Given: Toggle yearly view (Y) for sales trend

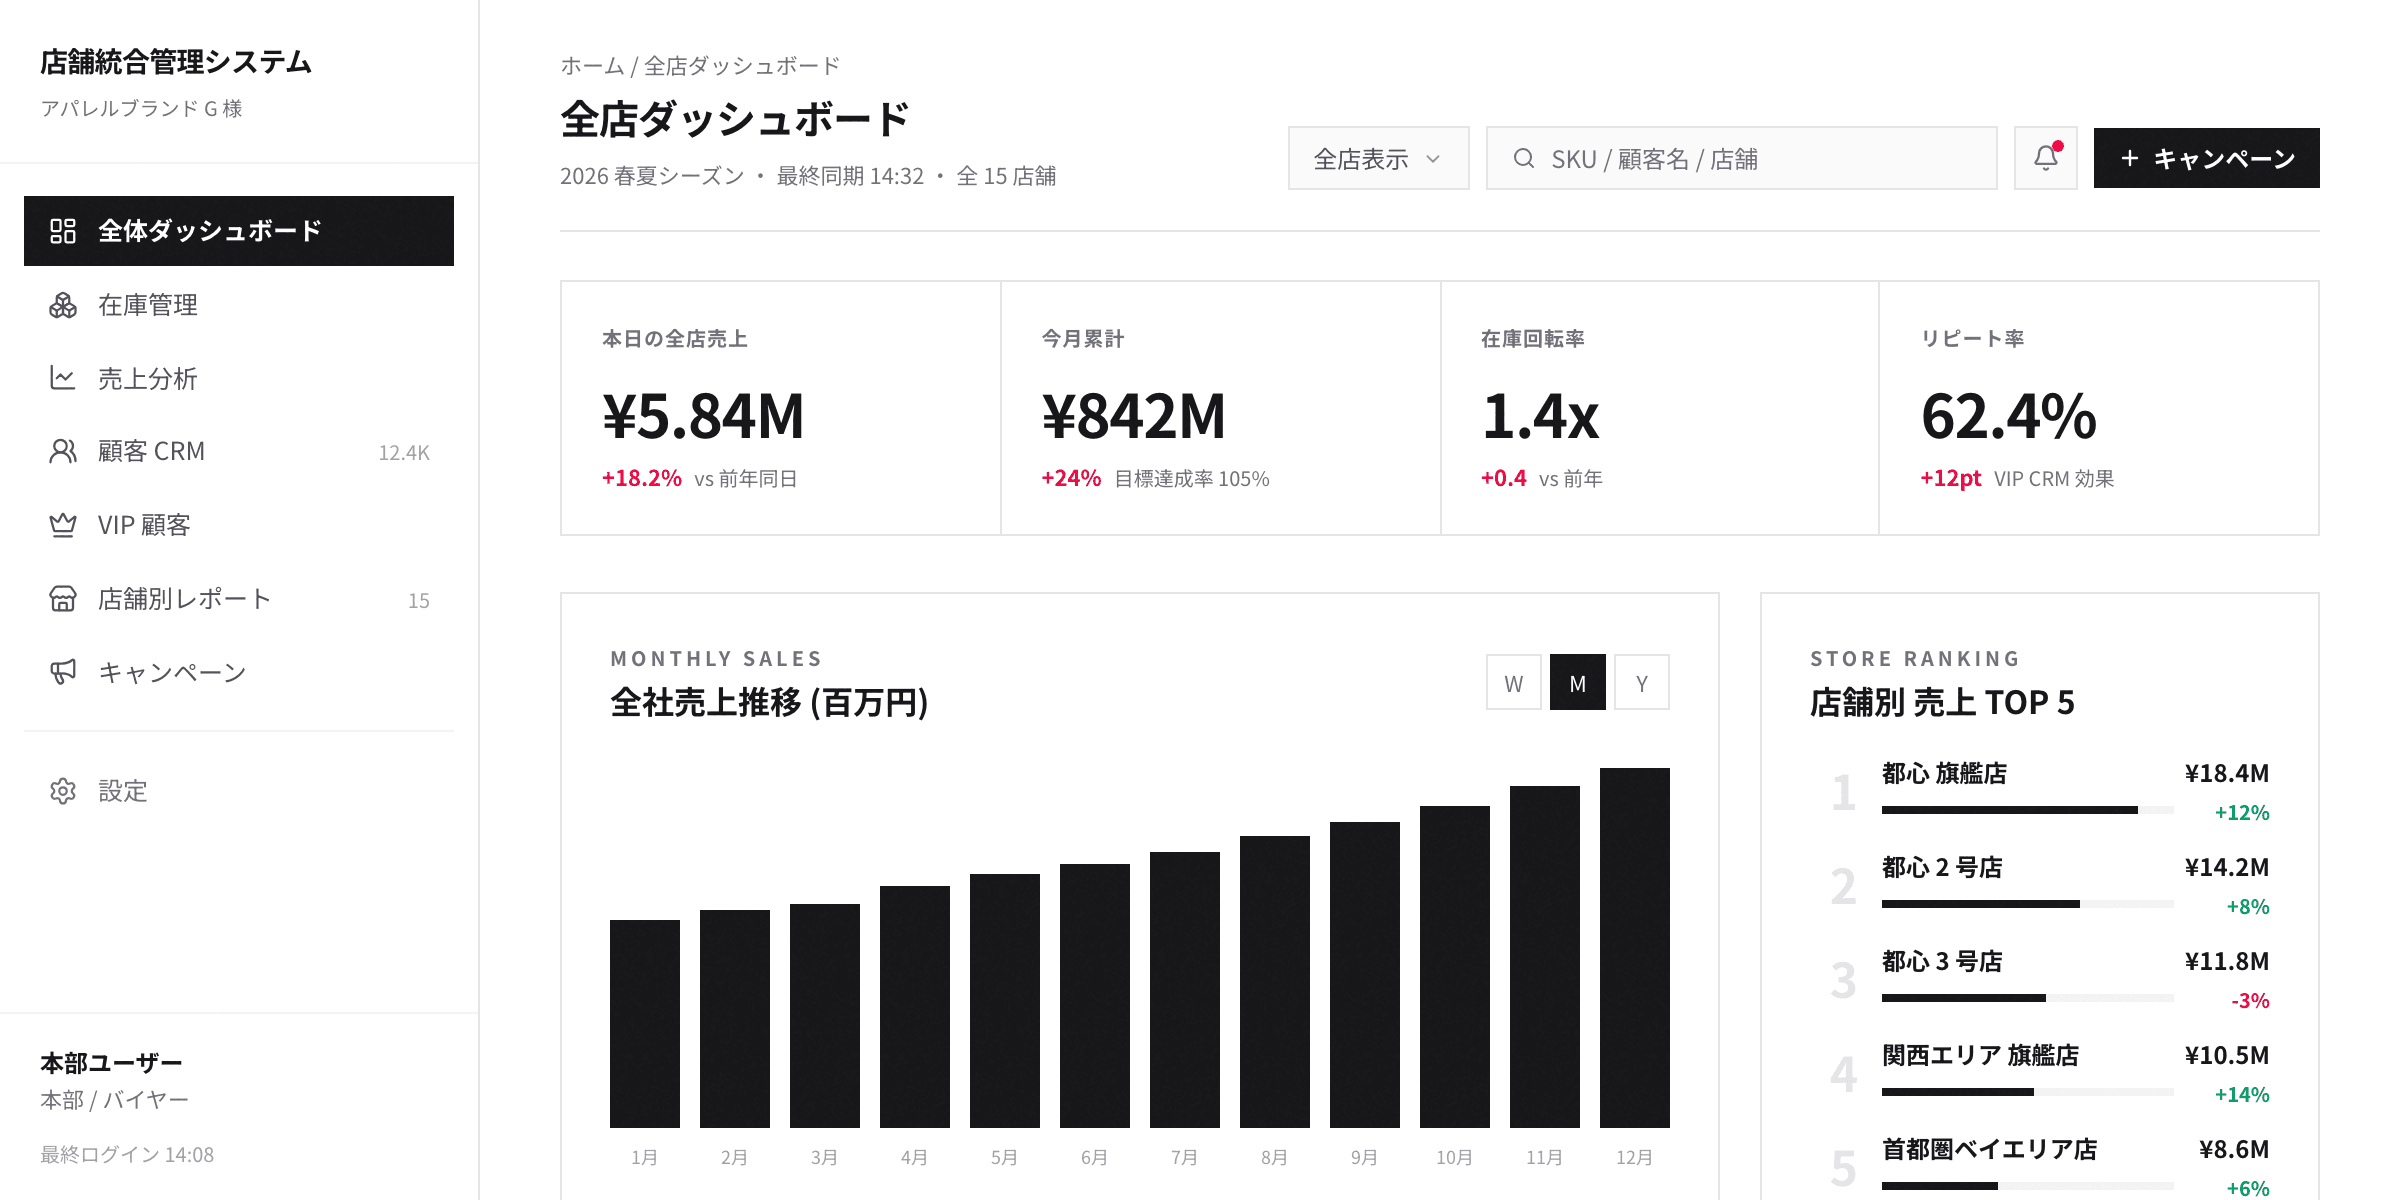Looking at the screenshot, I should (x=1641, y=682).
